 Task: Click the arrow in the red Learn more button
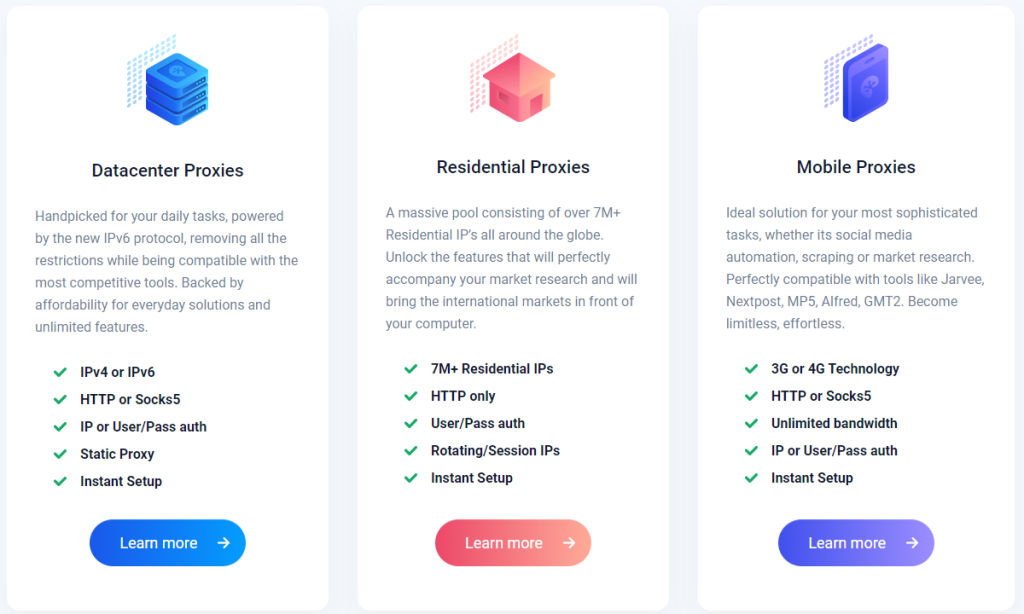[568, 543]
